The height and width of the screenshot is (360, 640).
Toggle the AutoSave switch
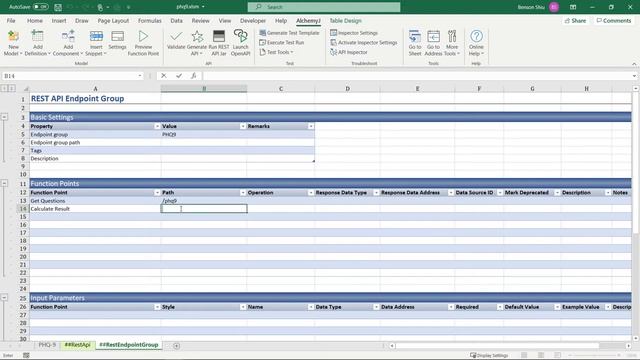40,7
